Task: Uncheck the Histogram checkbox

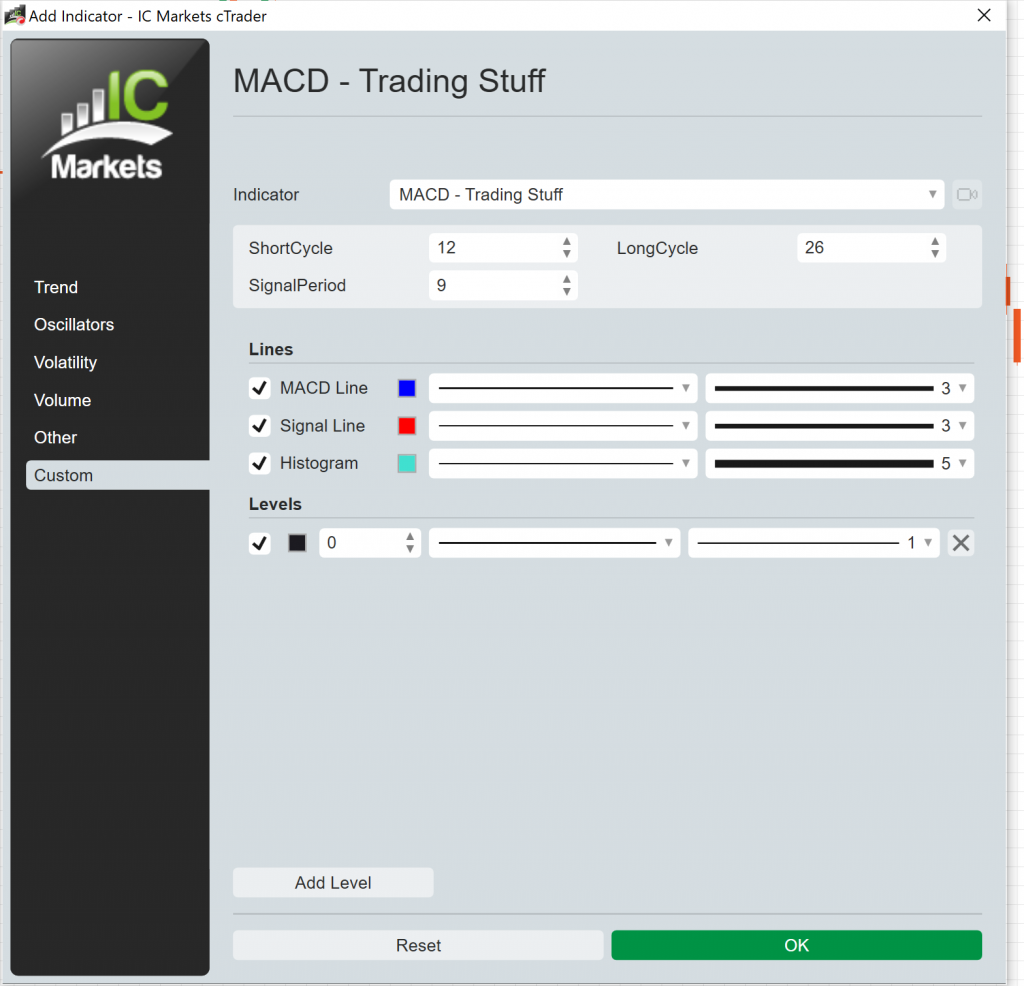Action: click(259, 464)
